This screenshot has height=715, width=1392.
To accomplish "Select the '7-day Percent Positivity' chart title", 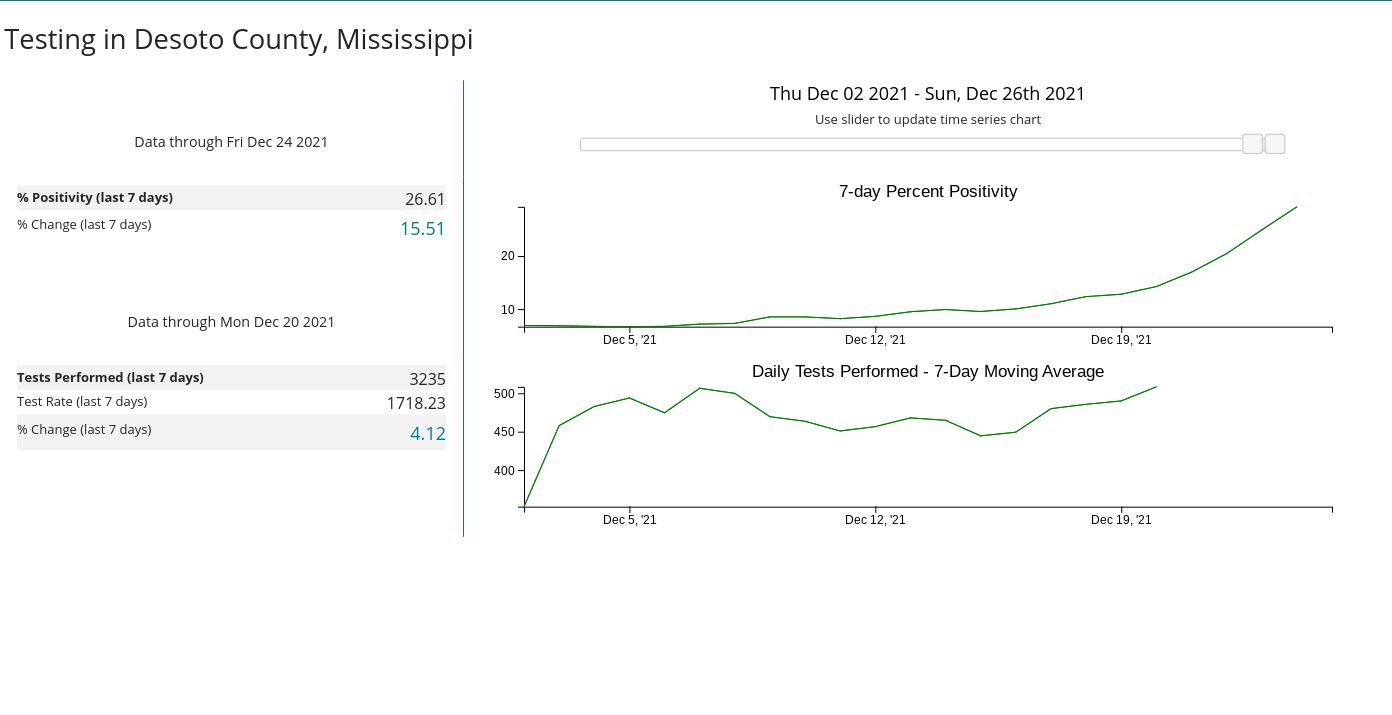I will point(928,192).
